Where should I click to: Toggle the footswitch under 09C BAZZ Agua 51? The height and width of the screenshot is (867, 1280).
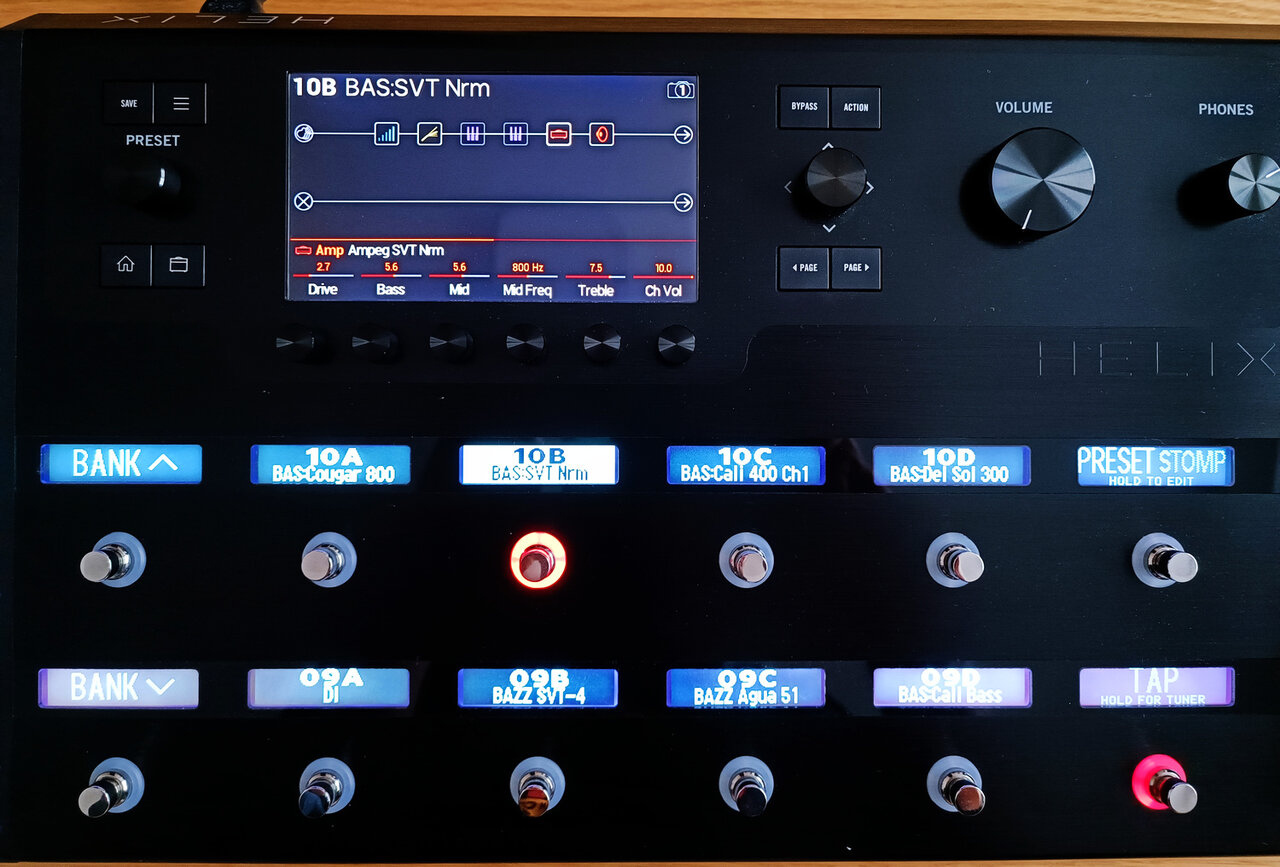pyautogui.click(x=746, y=788)
